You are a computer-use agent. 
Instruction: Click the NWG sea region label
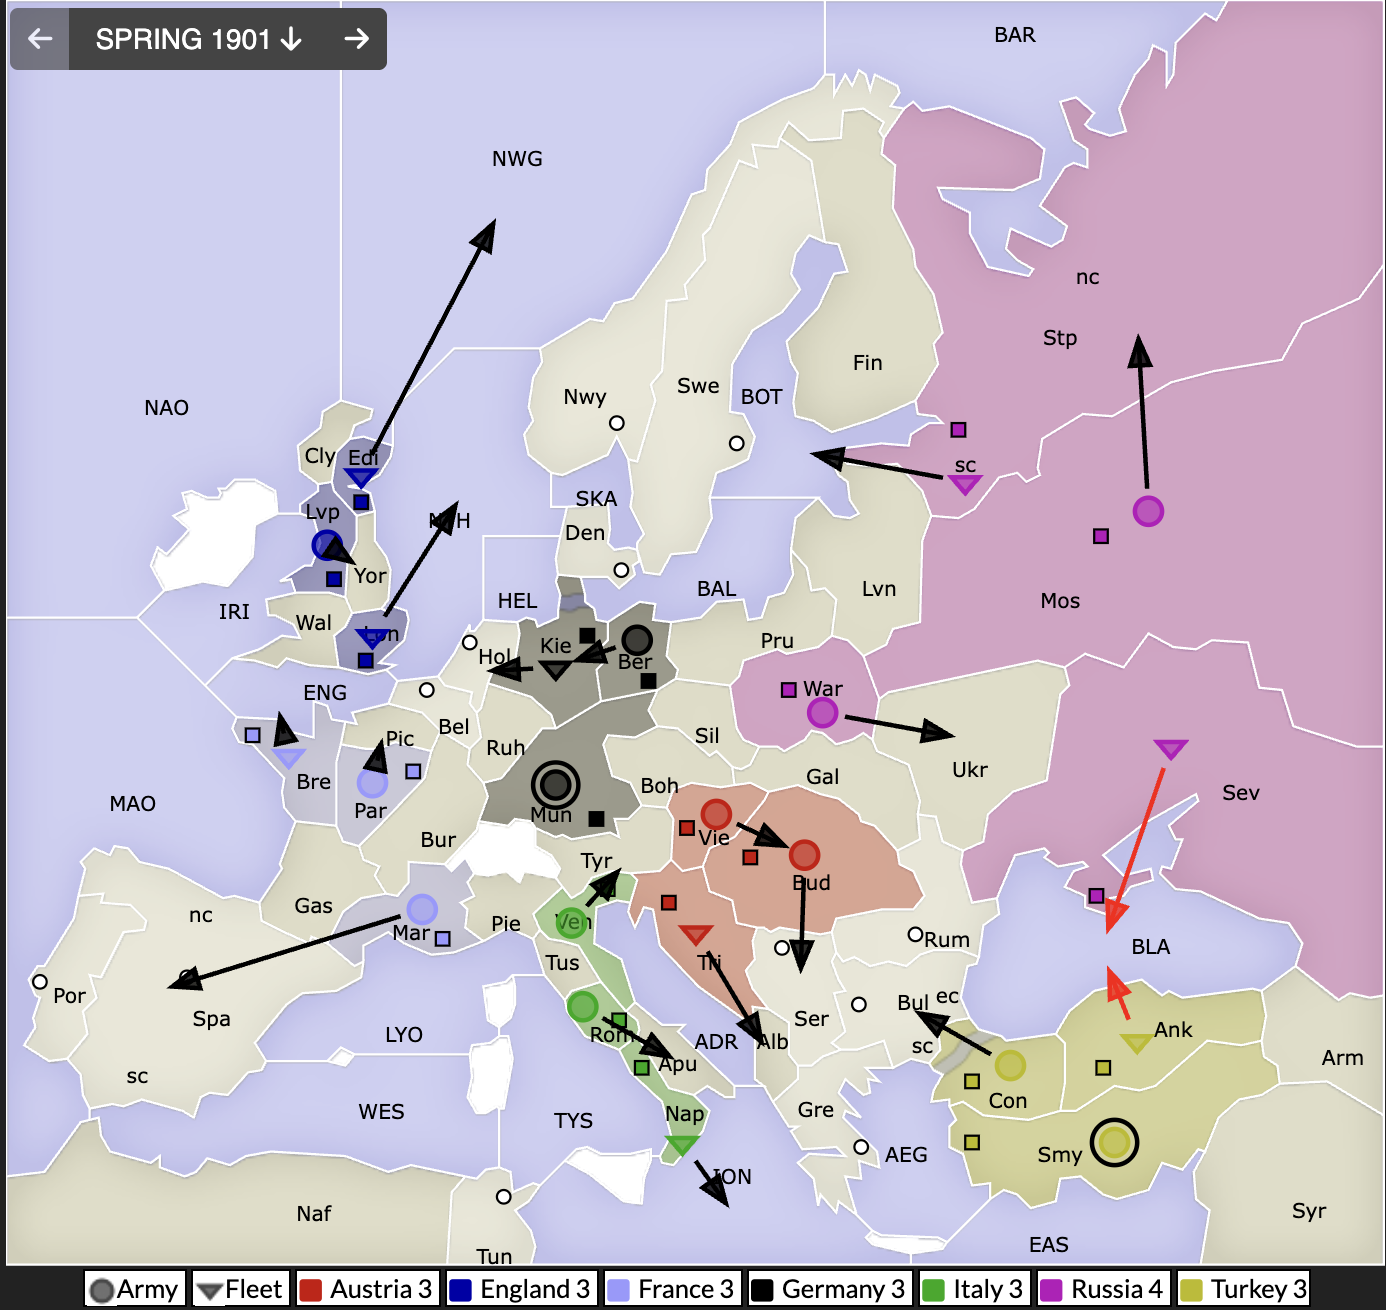click(x=517, y=159)
